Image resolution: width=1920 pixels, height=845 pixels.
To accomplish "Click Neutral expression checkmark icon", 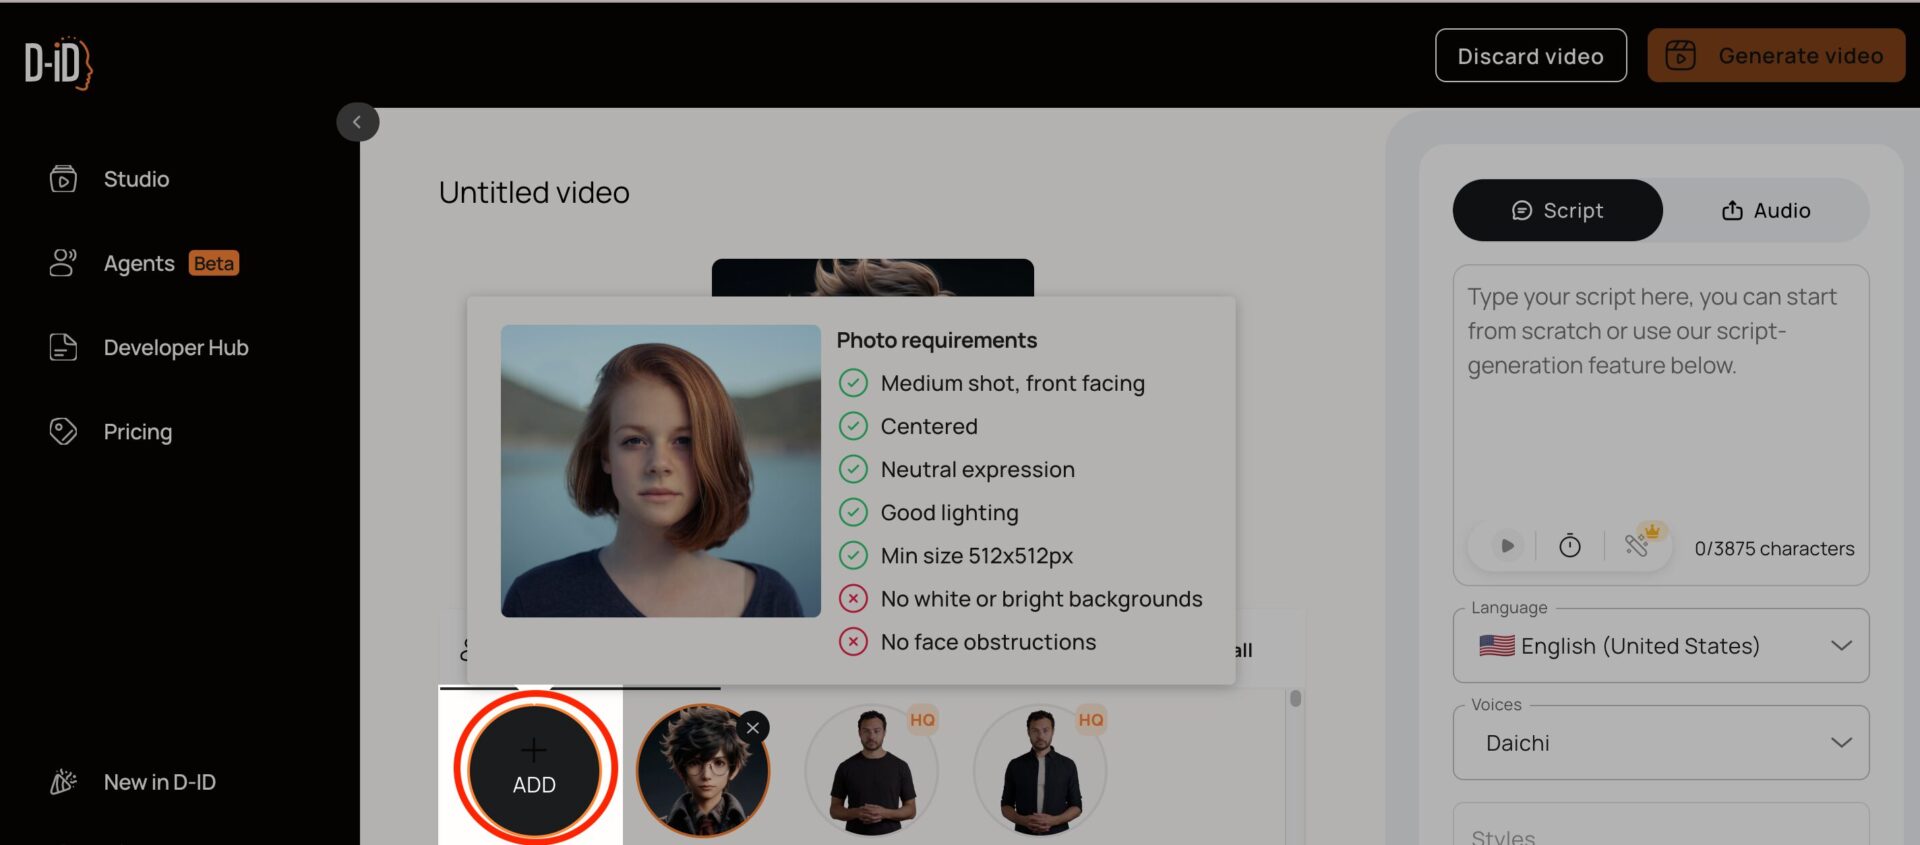I will pos(853,469).
